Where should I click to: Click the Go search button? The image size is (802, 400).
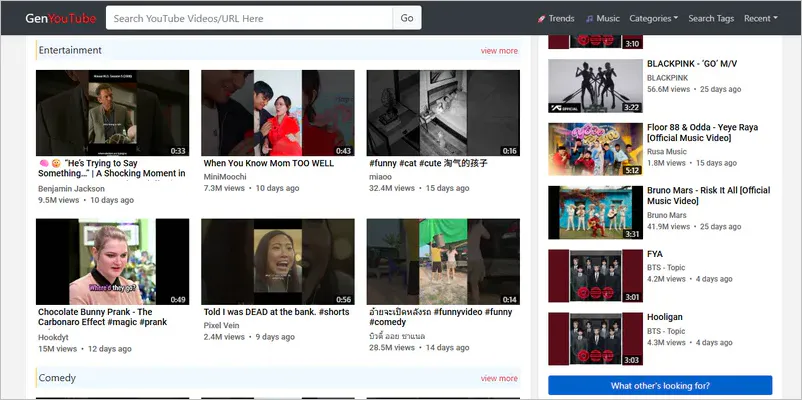(x=407, y=18)
